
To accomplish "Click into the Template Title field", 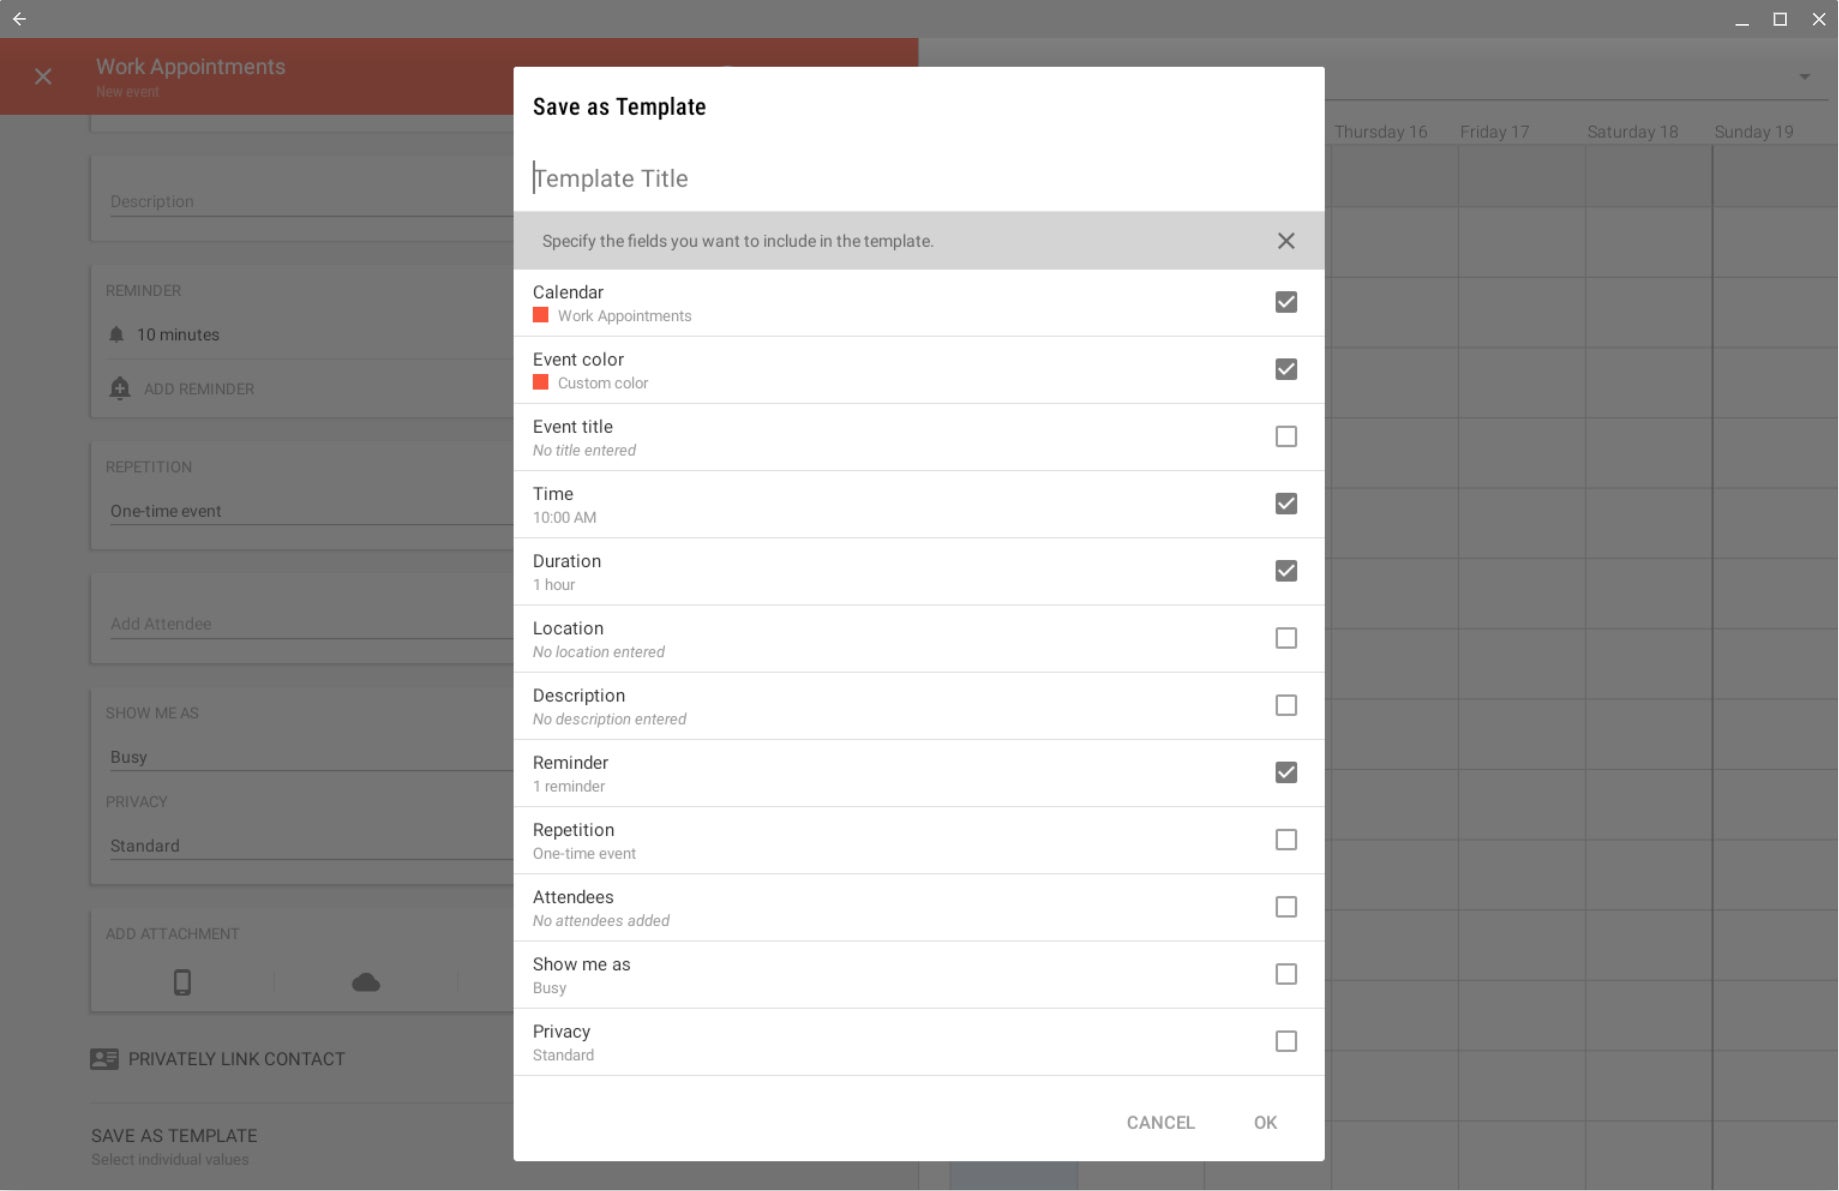I will (x=918, y=178).
